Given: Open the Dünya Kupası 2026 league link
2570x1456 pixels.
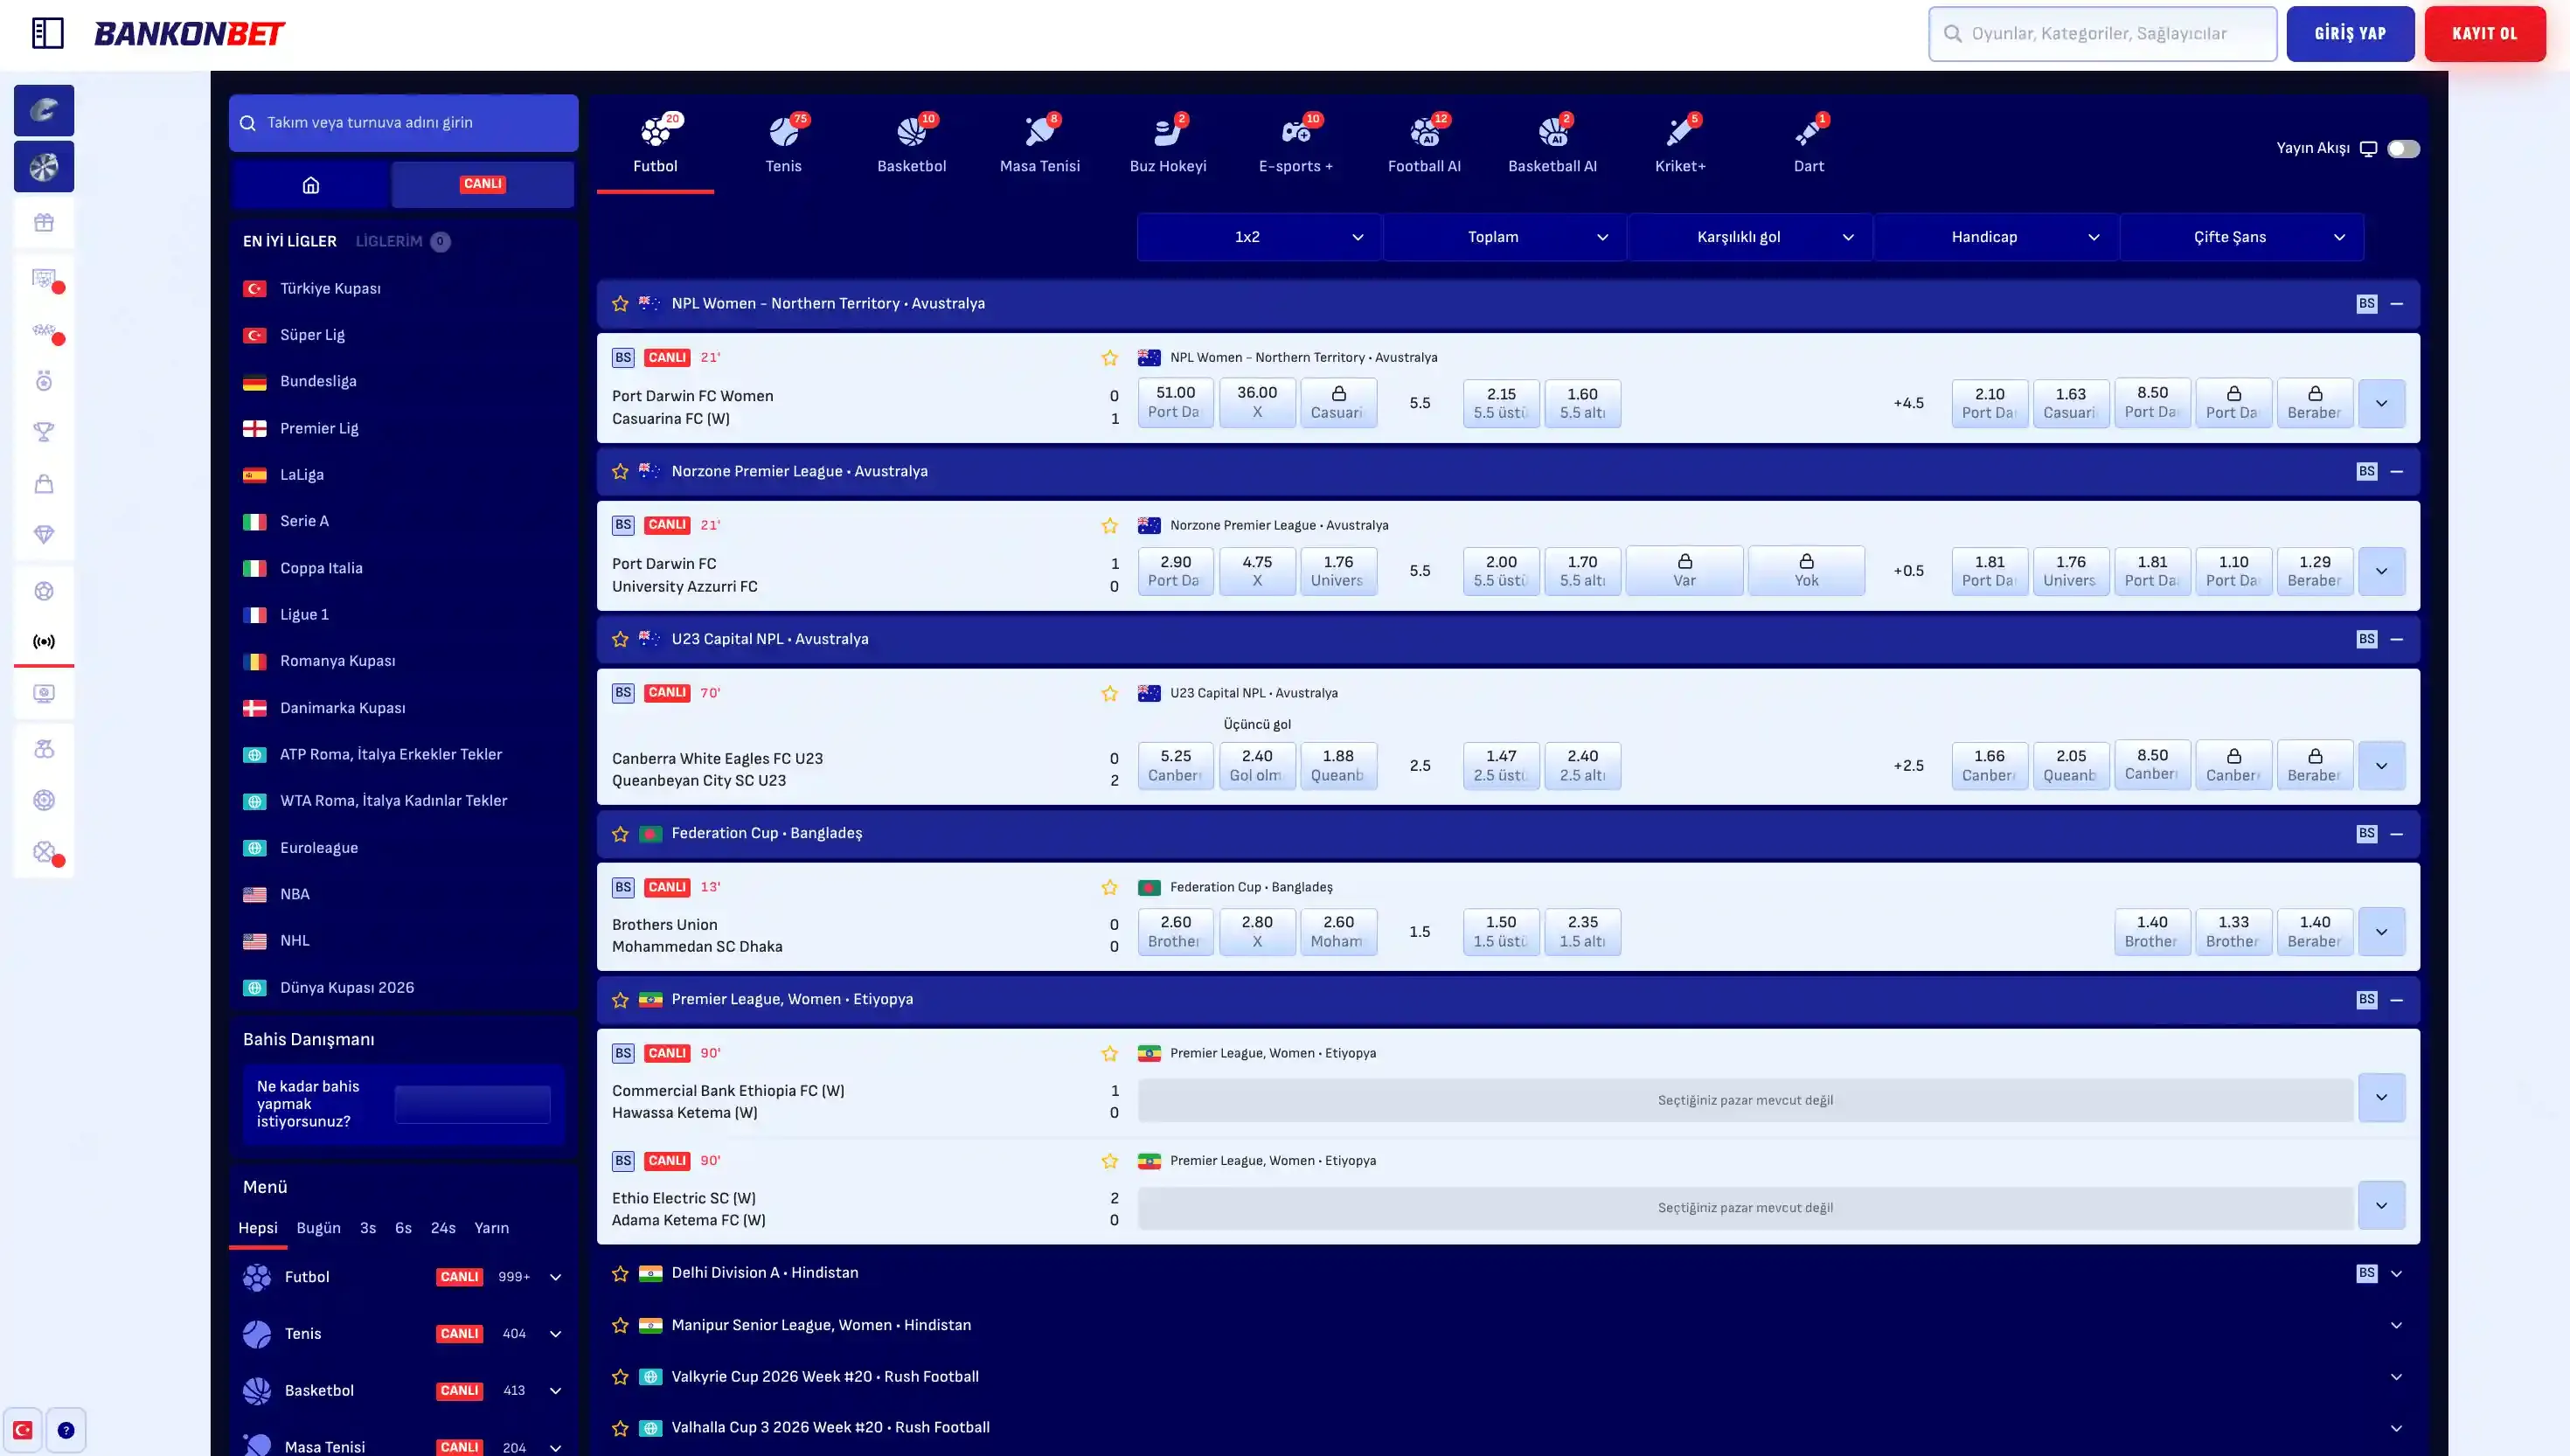Looking at the screenshot, I should pyautogui.click(x=347, y=988).
